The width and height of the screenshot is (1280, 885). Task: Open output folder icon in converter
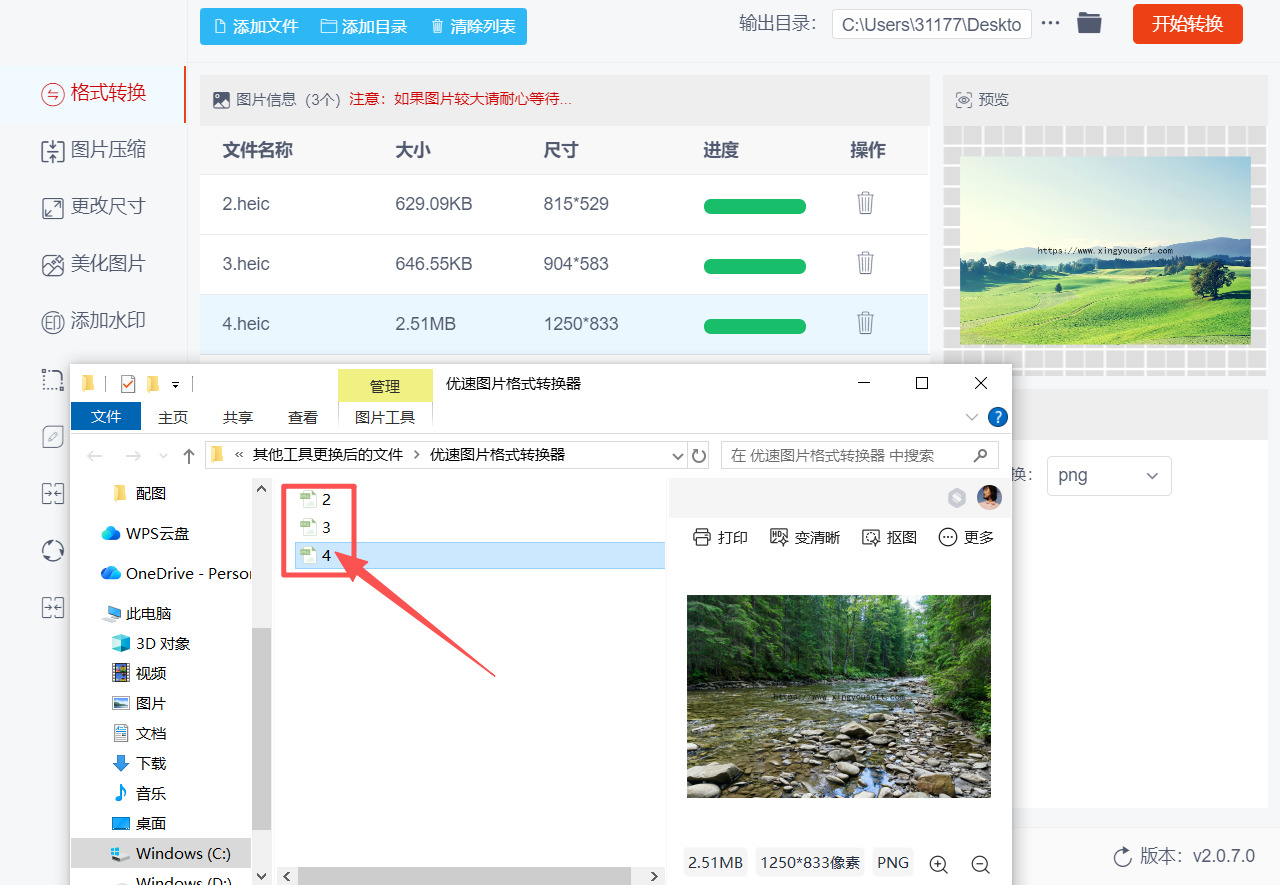tap(1089, 23)
